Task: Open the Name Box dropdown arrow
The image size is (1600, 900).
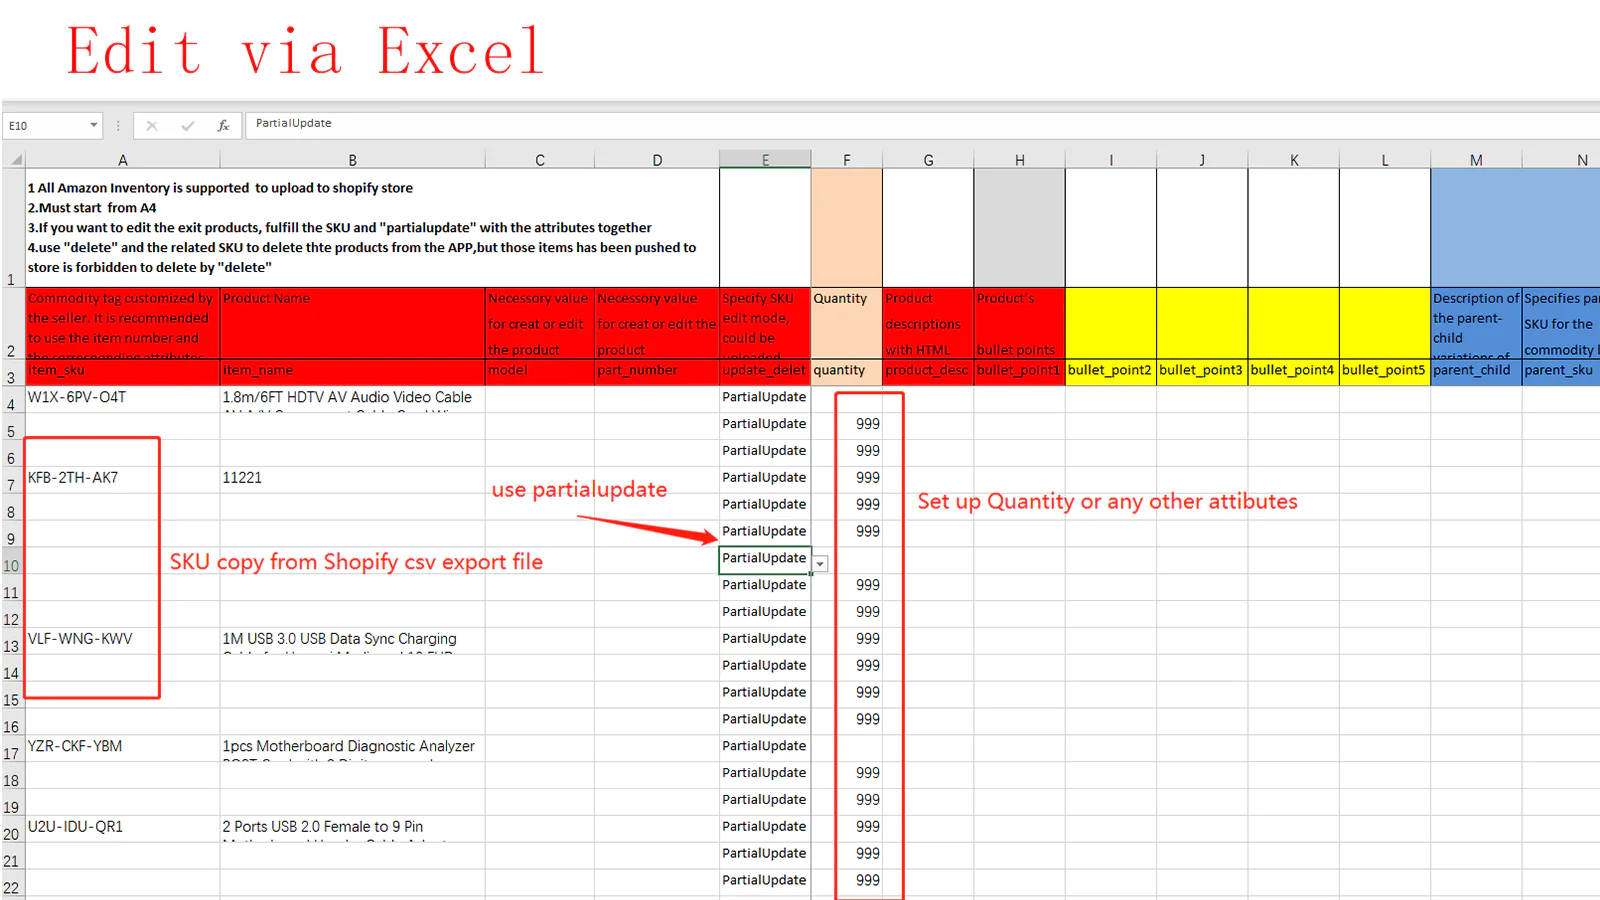Action: click(x=94, y=126)
